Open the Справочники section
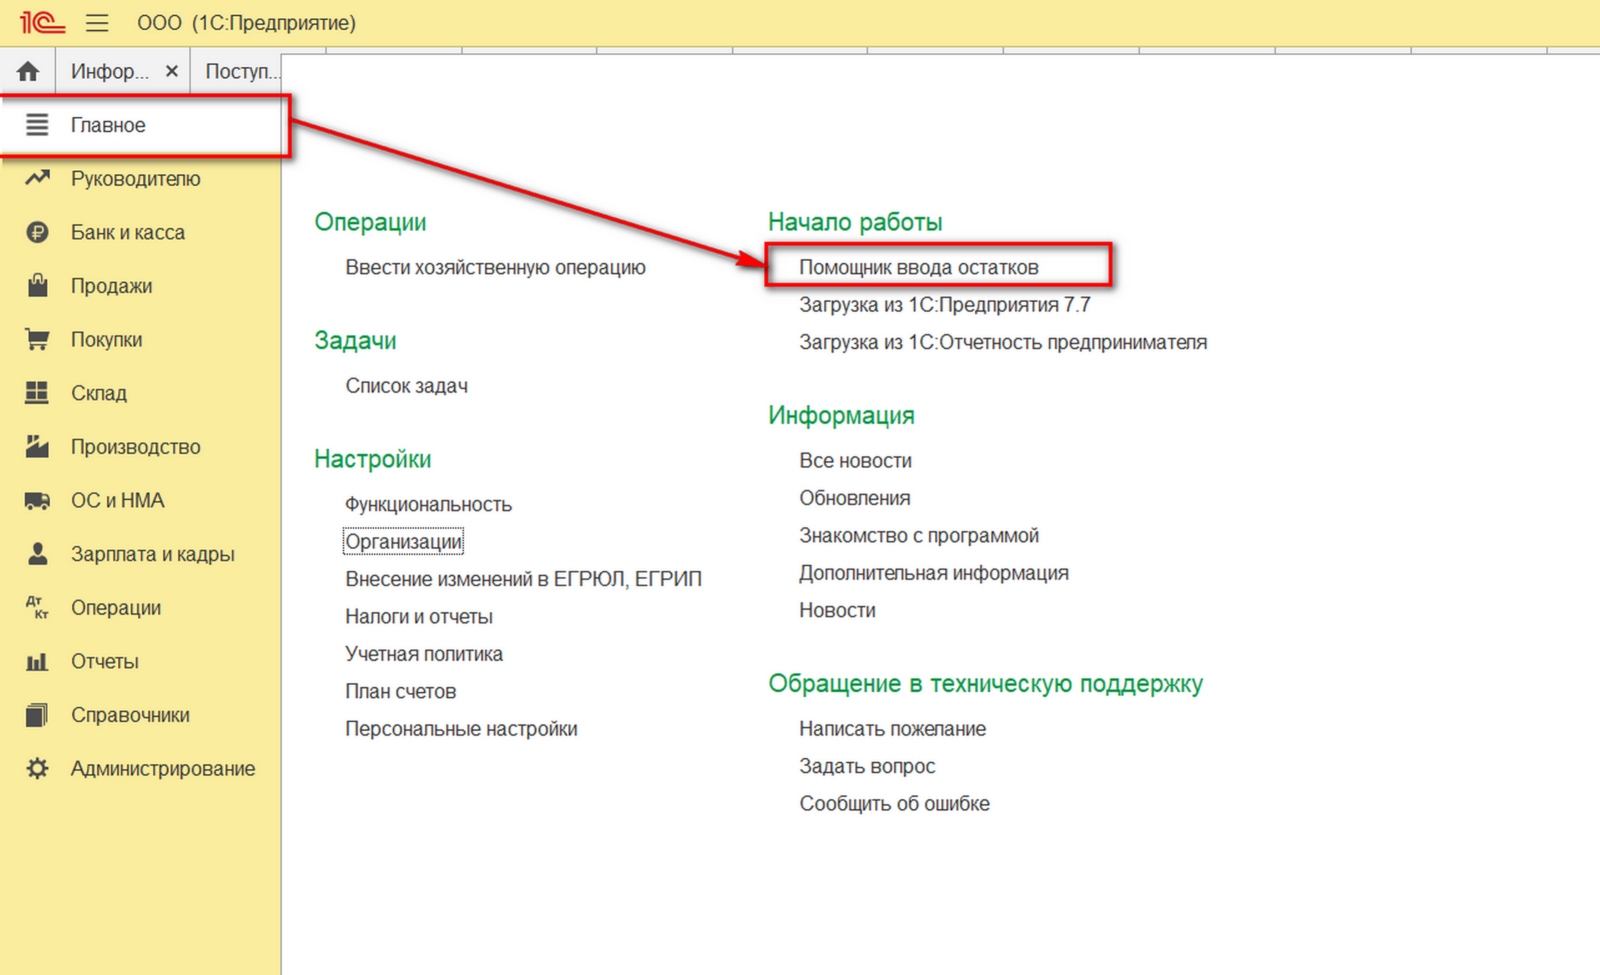1600x975 pixels. [x=131, y=715]
